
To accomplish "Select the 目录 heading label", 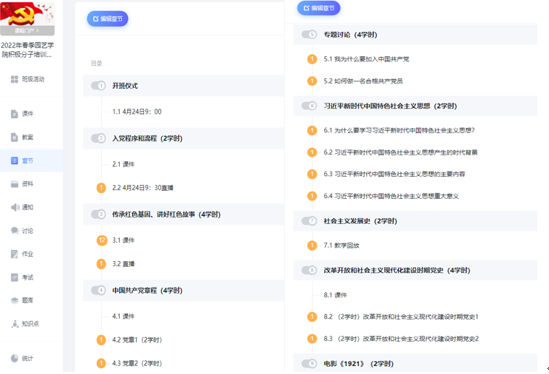I will (96, 63).
